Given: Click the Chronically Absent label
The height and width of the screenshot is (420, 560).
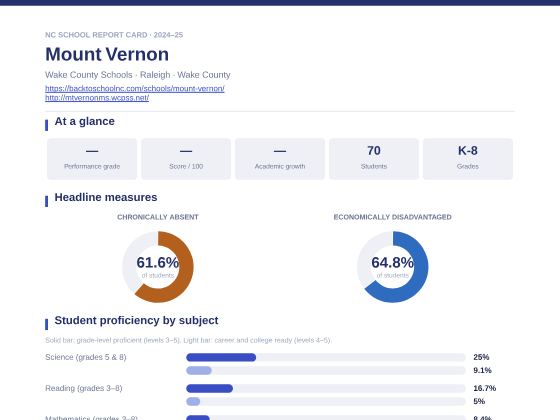Looking at the screenshot, I should click(x=158, y=217).
